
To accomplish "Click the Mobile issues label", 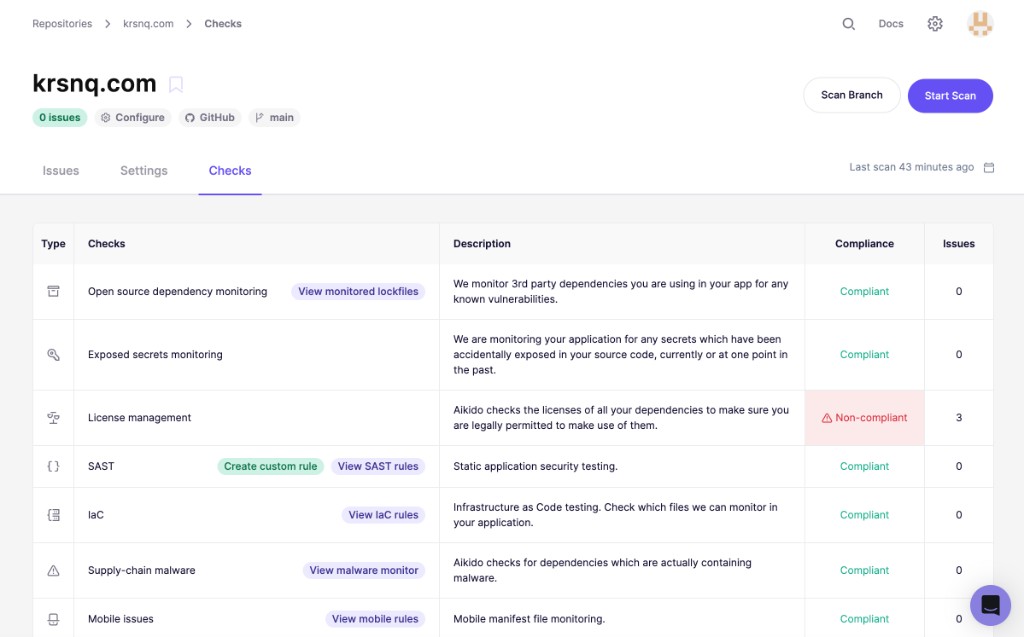I will (121, 619).
